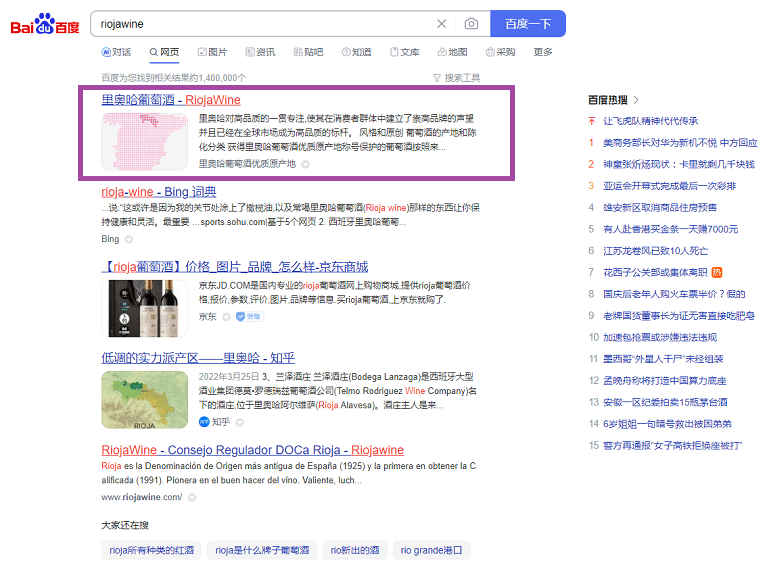Open hot search 老牌国货董事长为证无害直接吃肥皂
Screen dimensions: 767x564
(679, 316)
